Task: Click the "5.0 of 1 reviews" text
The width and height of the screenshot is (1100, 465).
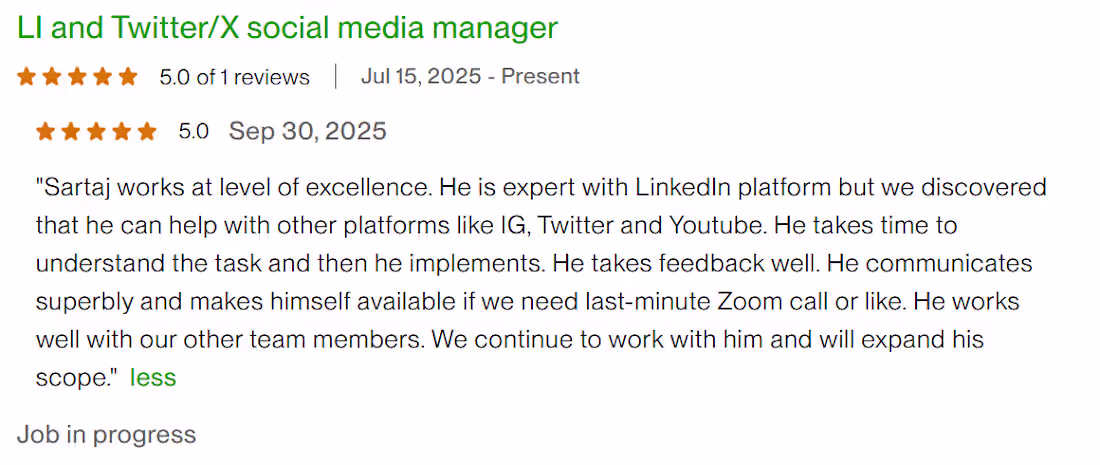Action: coord(234,77)
